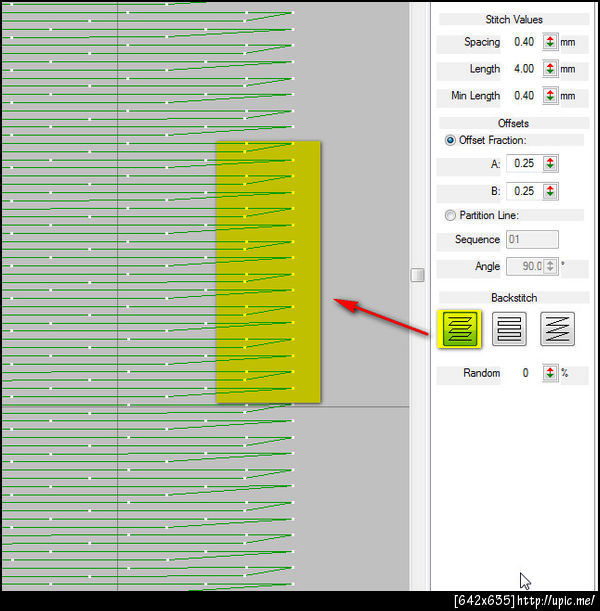Select the first backstitch pattern icon
The image size is (600, 611).
tap(460, 329)
